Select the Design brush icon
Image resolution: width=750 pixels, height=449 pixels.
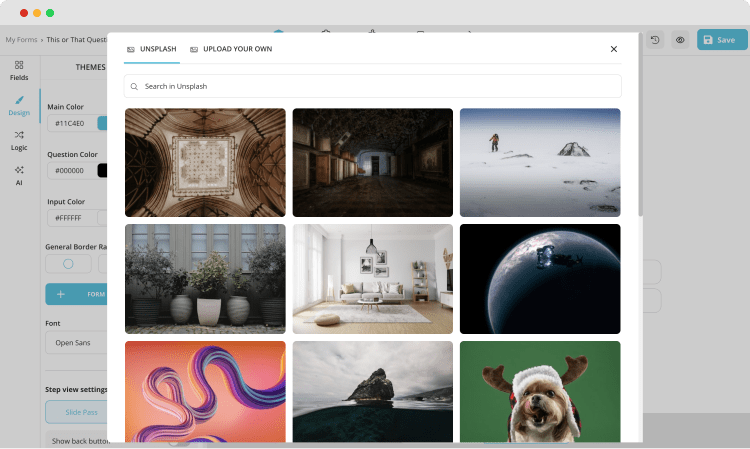19,105
